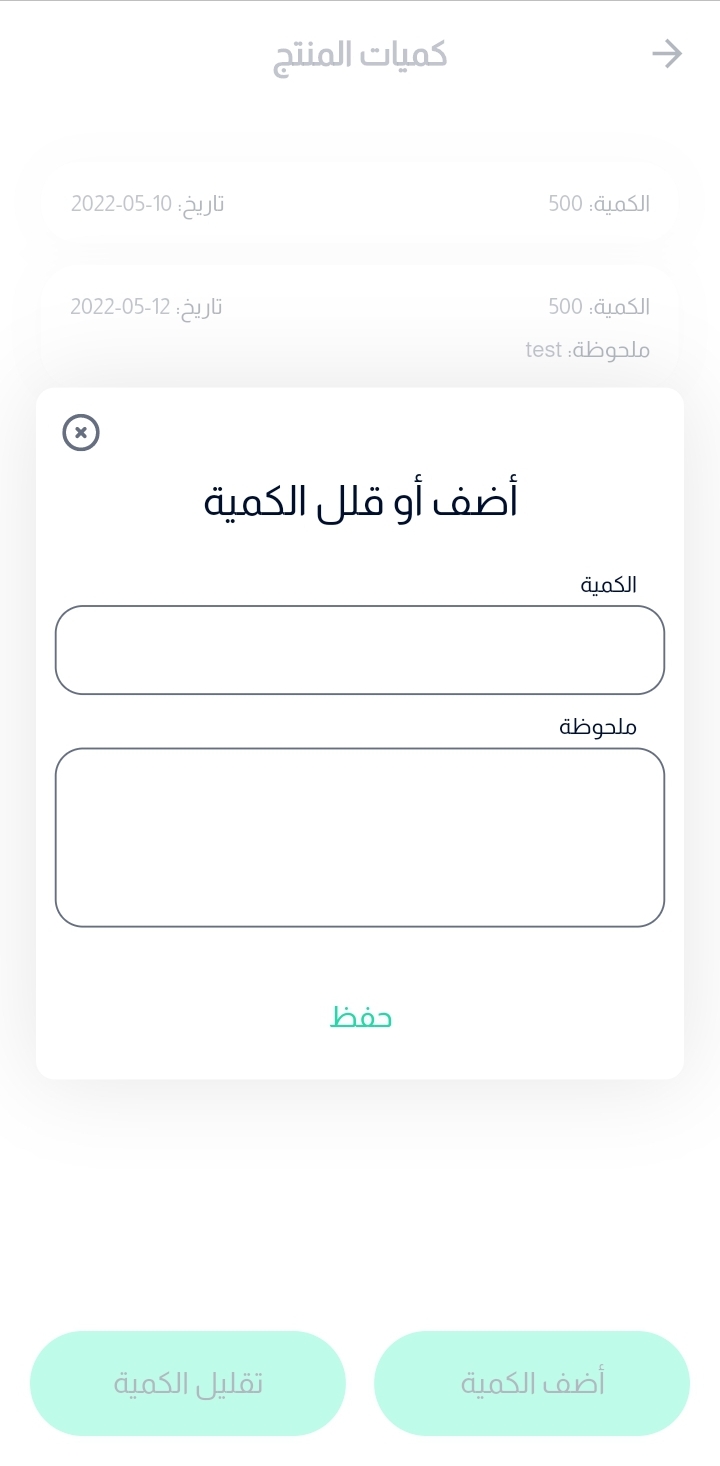Click quantity 500 in the 2022-05-12 record

coord(566,306)
